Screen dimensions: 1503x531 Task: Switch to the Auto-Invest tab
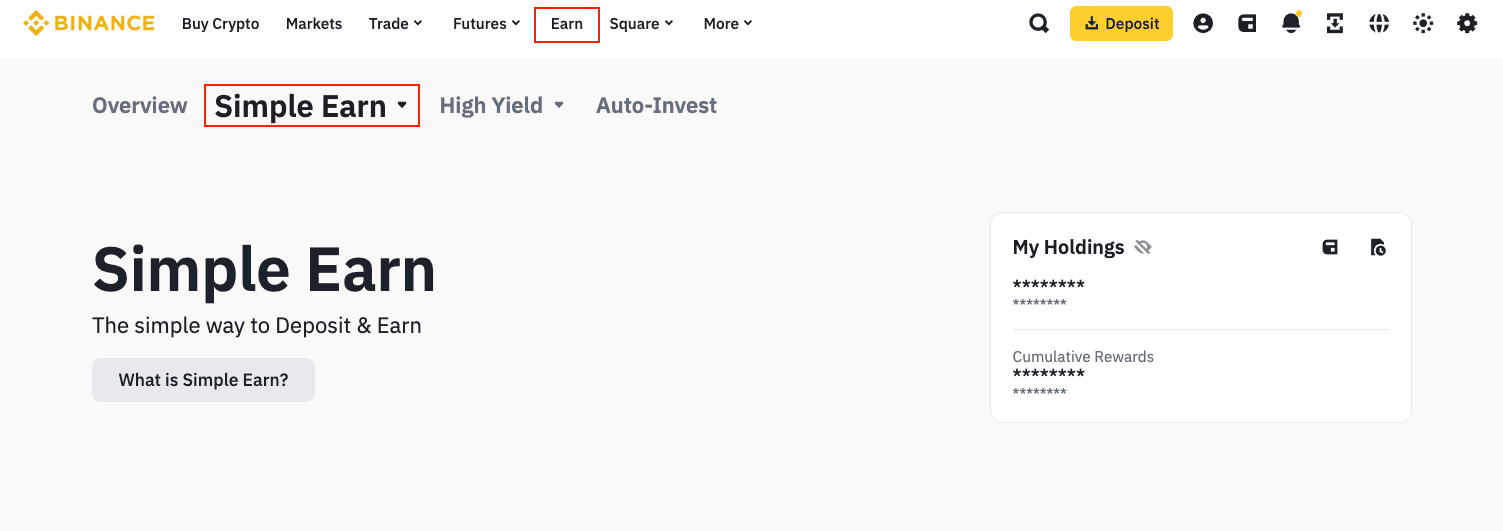click(656, 106)
